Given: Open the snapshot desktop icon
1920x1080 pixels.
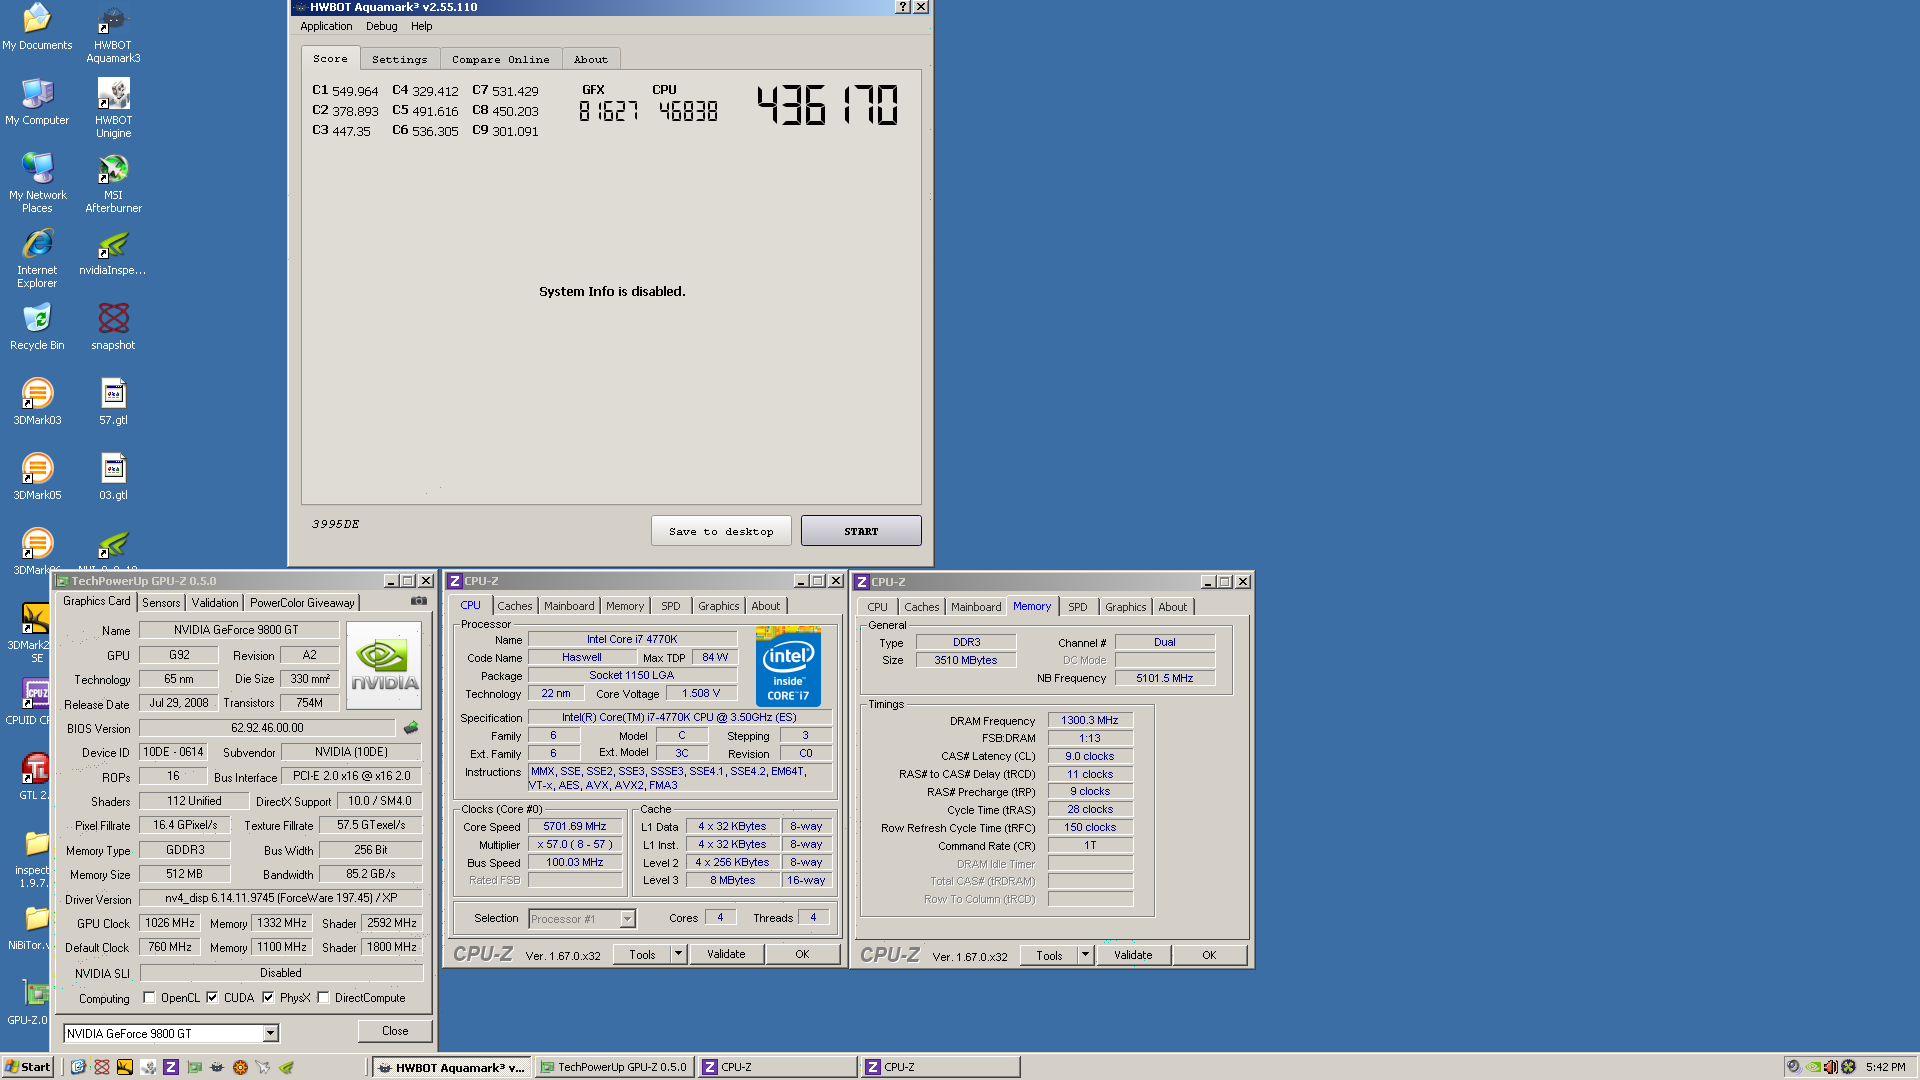Looking at the screenshot, I should [113, 327].
